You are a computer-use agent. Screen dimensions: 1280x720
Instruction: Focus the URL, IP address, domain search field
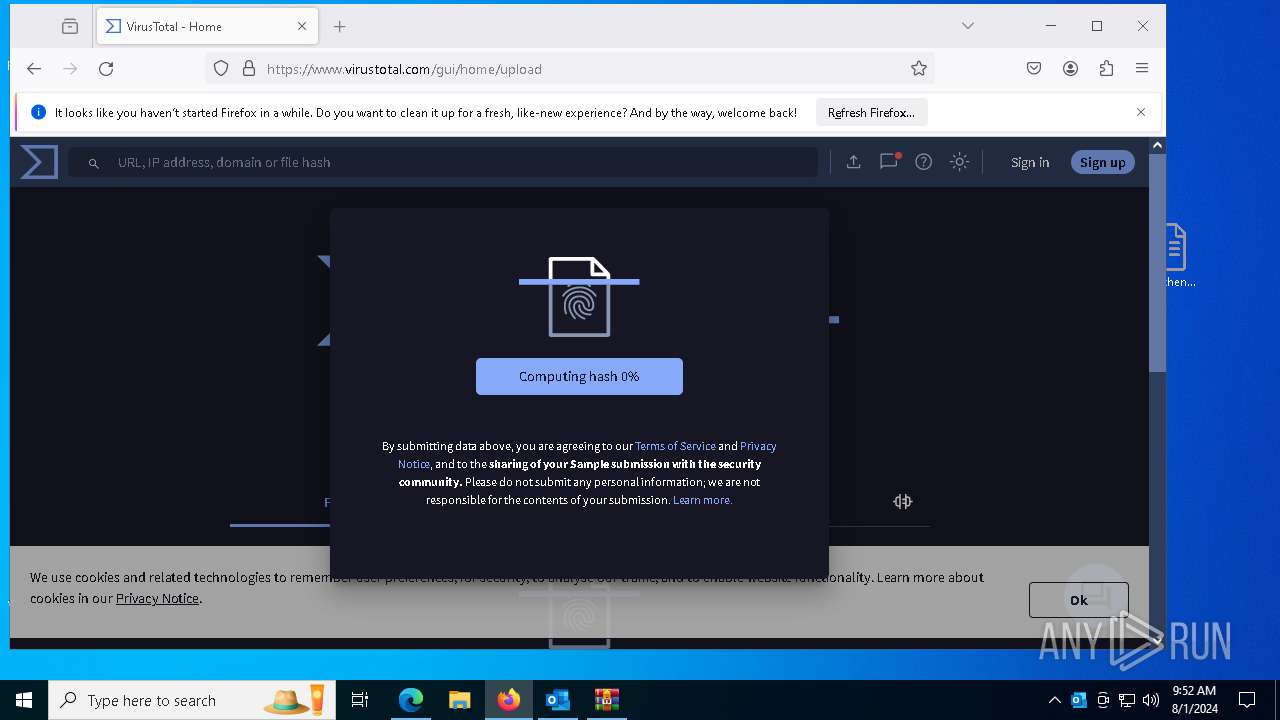click(443, 162)
